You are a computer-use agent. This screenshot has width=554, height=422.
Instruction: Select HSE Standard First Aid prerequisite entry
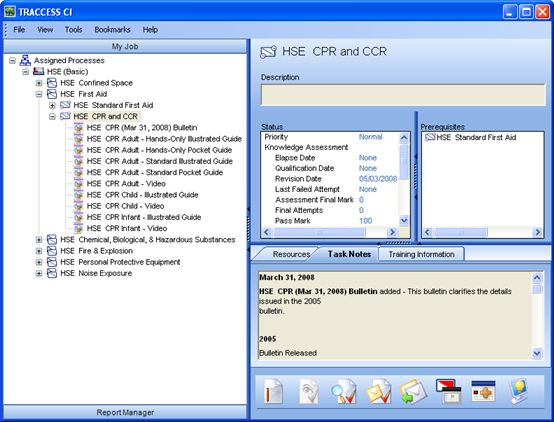[471, 137]
